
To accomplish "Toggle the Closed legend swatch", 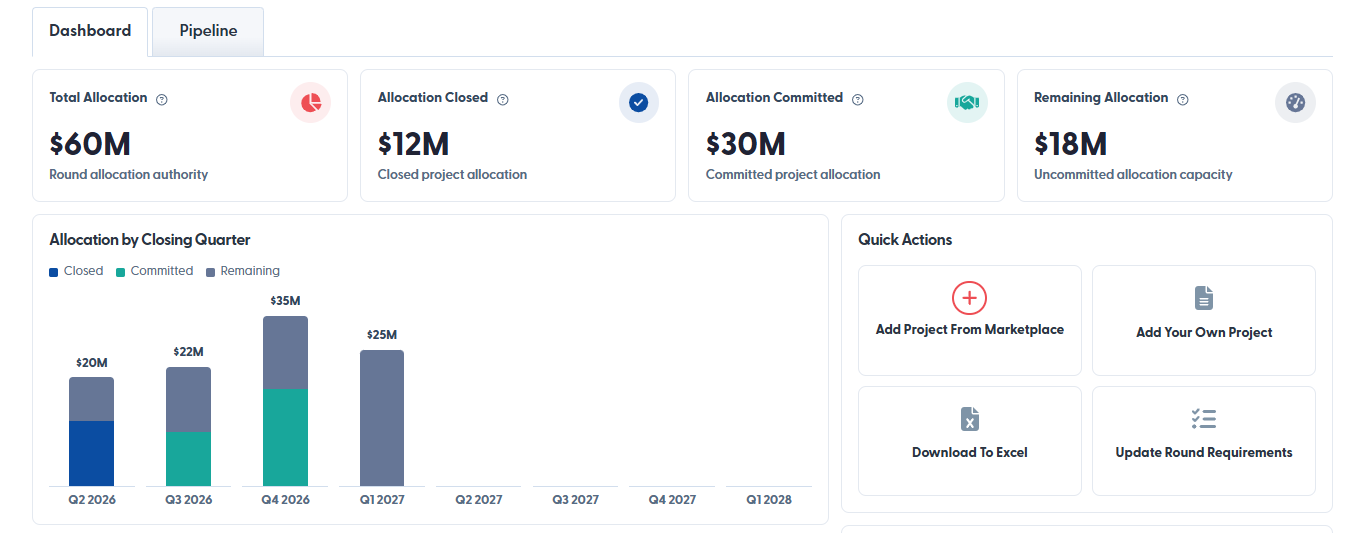I will (x=54, y=272).
